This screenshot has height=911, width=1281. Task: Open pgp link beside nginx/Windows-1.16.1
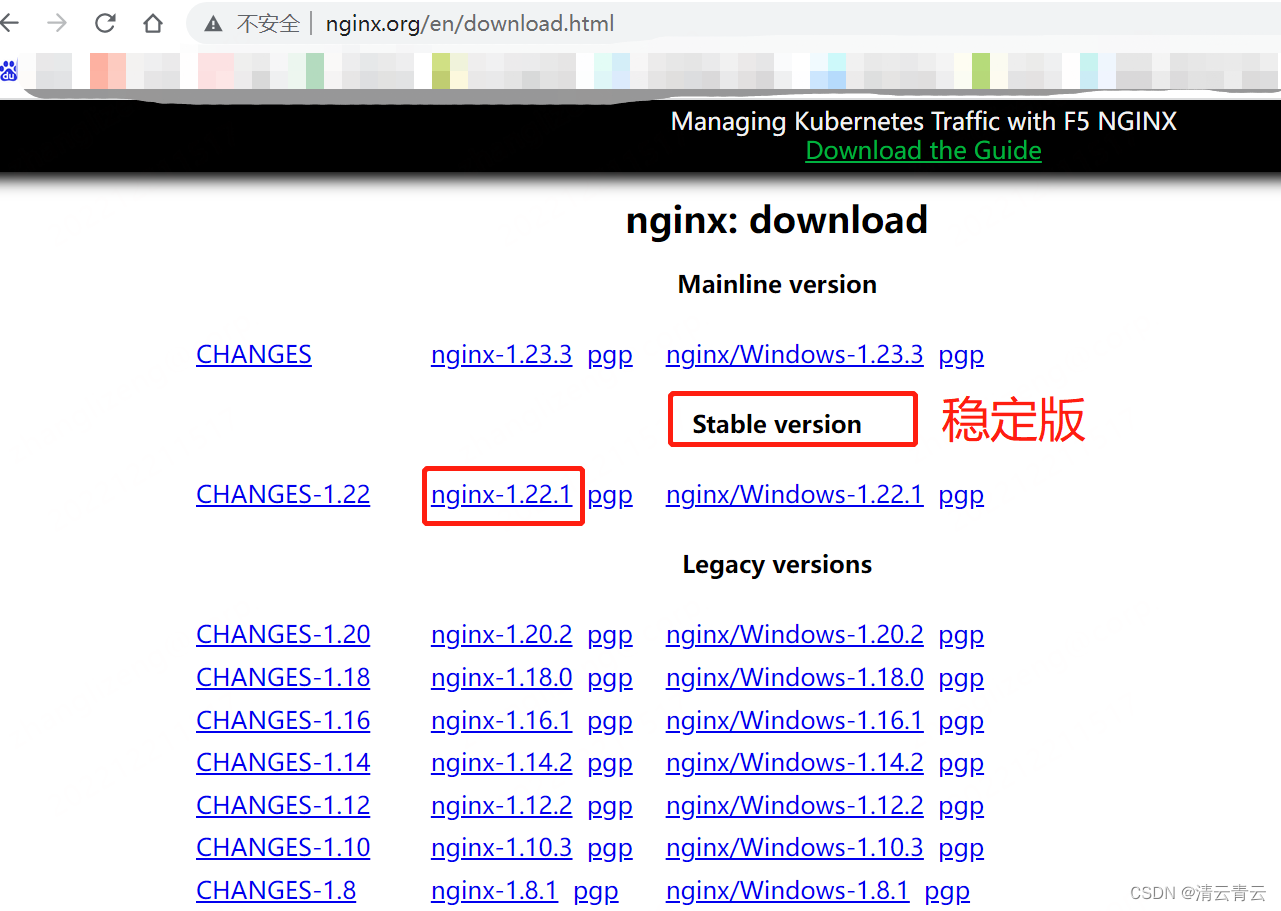[x=961, y=722]
